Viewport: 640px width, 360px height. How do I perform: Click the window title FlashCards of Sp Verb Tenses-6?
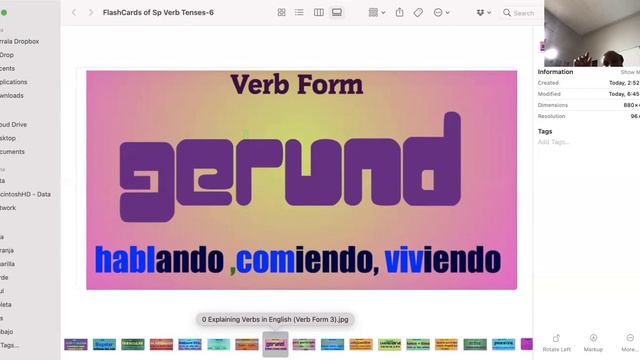158,13
